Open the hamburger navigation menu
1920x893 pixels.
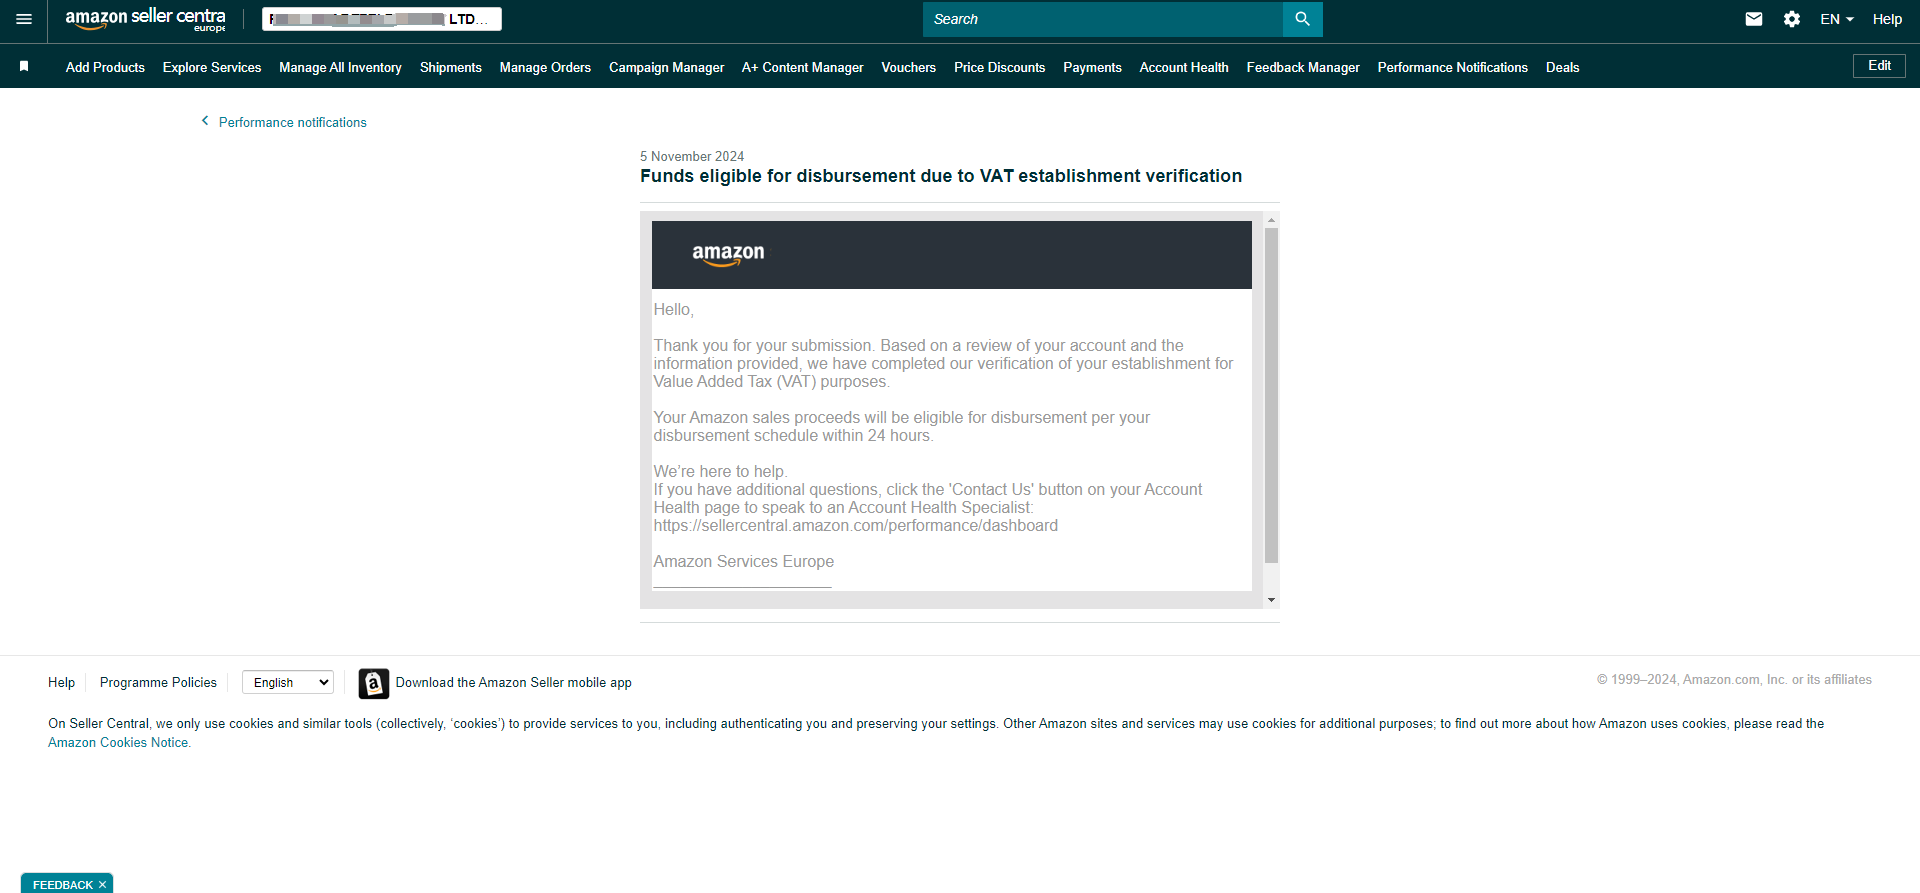pyautogui.click(x=24, y=19)
